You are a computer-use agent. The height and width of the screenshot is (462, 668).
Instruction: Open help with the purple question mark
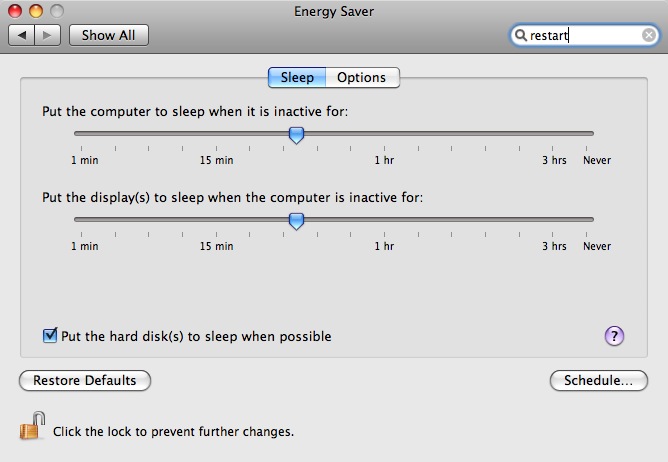614,336
